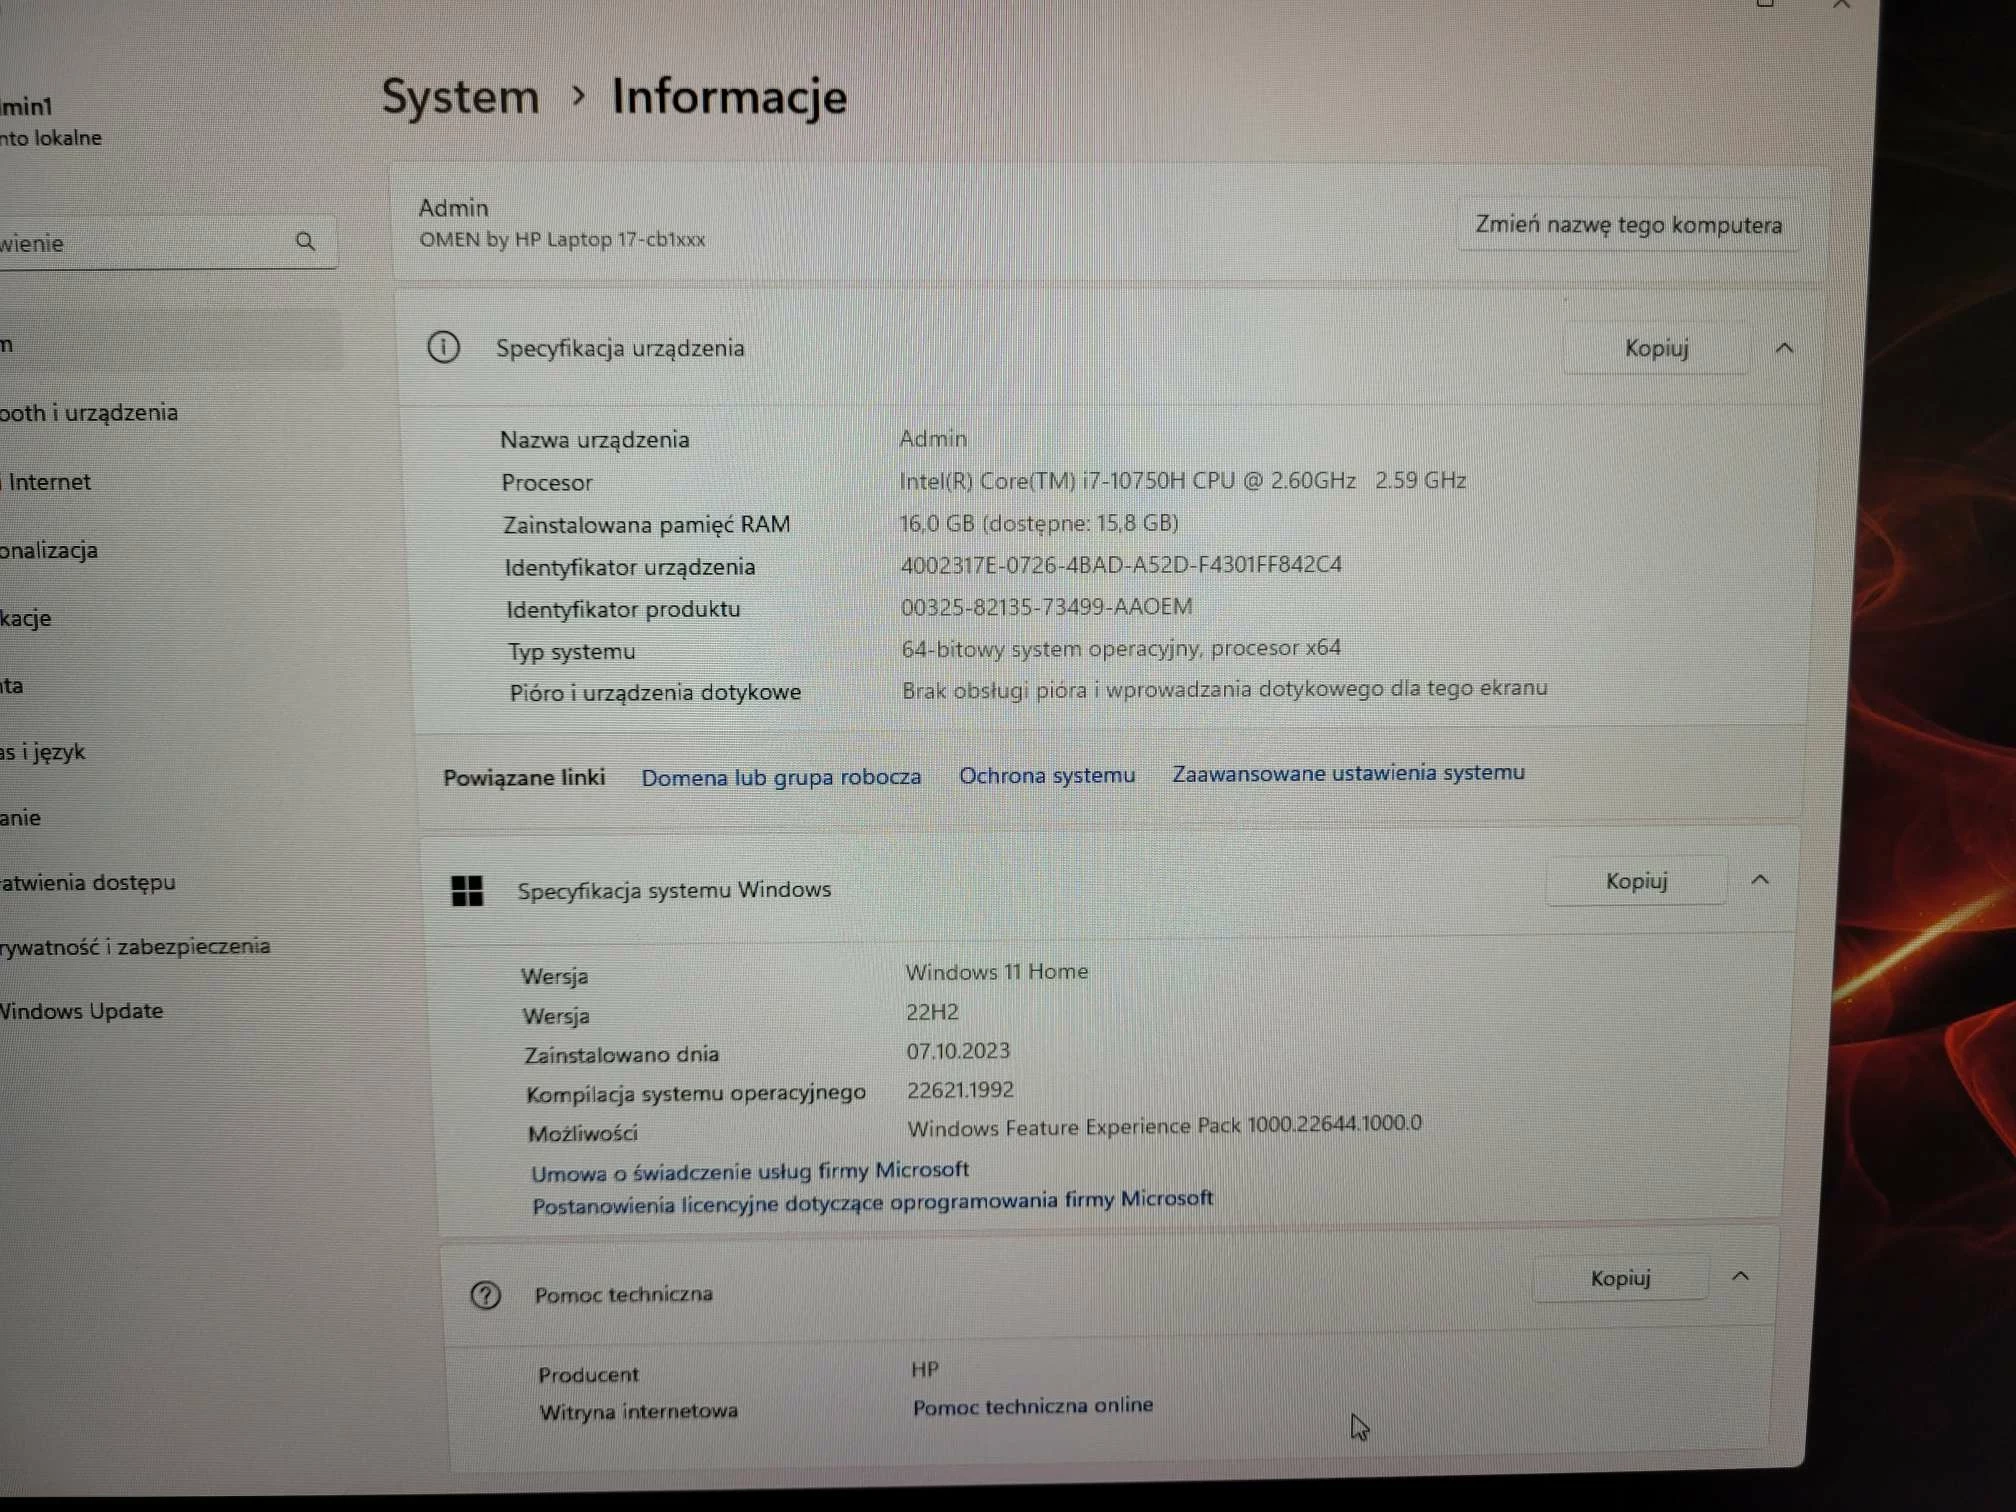This screenshot has width=2016, height=1512.
Task: Click the search magnifier icon in sidebar
Action: (306, 242)
